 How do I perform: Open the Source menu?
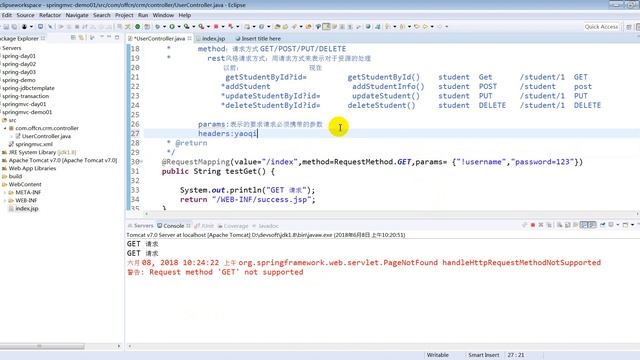pos(25,15)
